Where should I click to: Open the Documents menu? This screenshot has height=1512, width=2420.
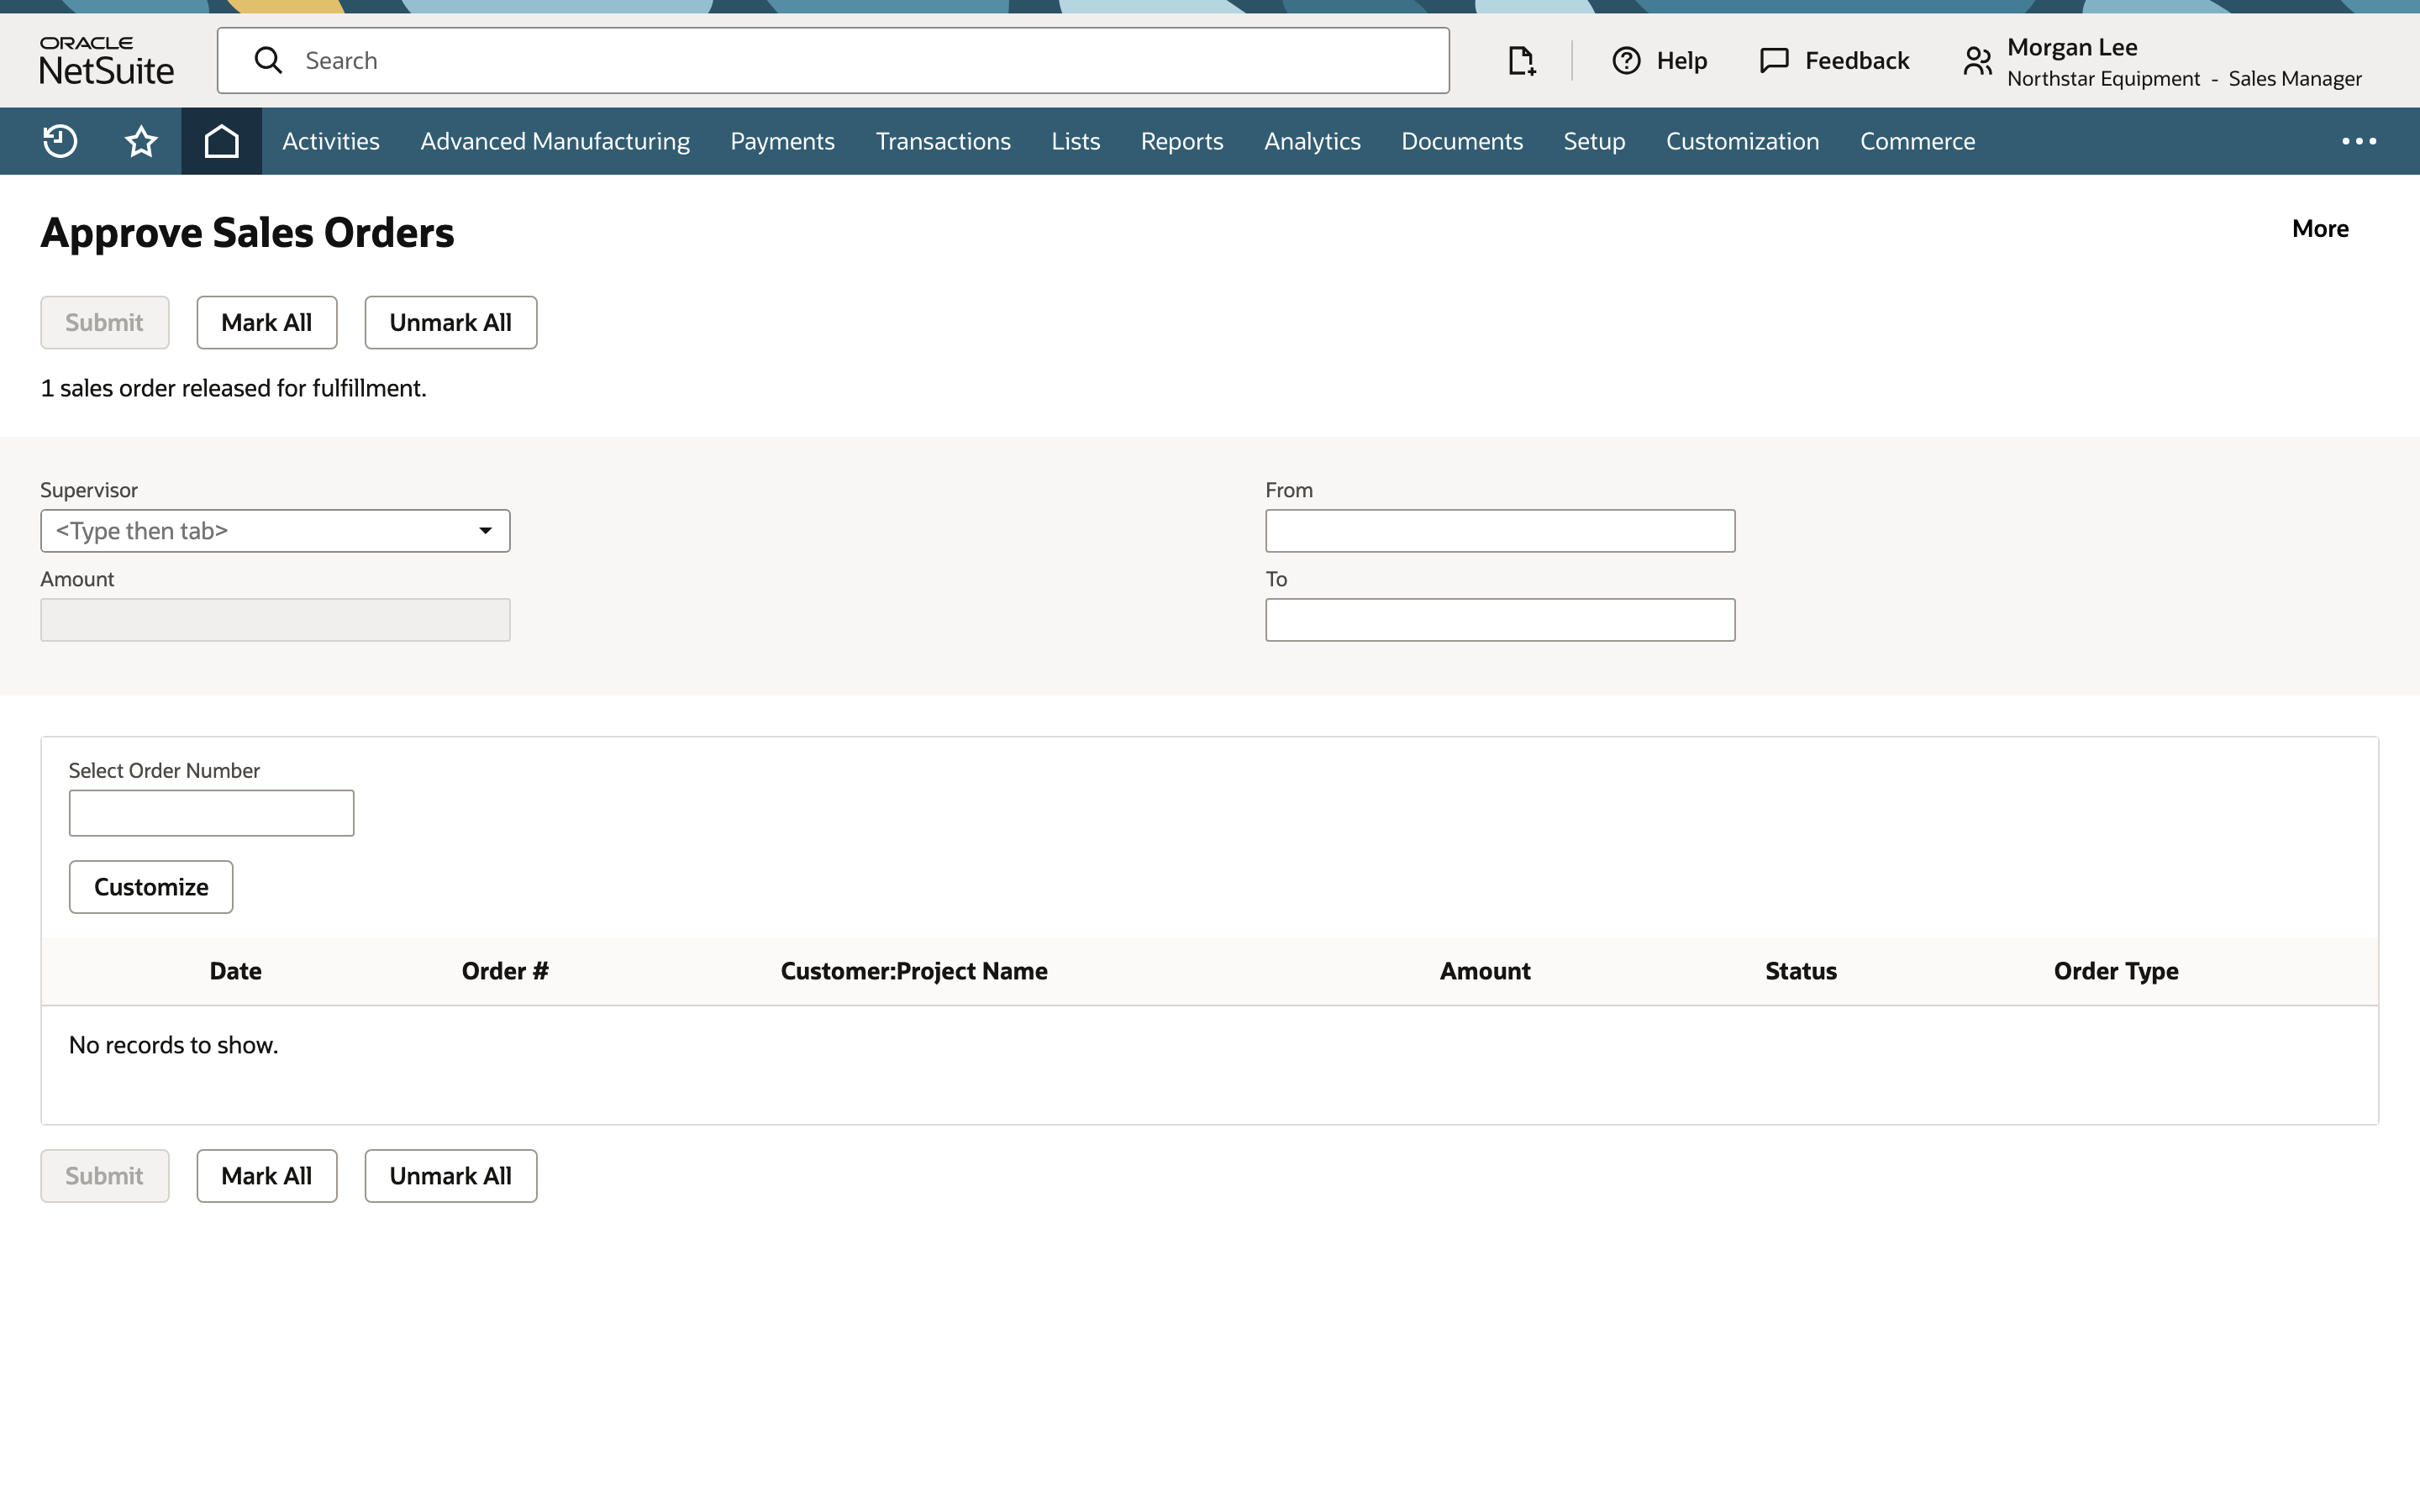click(x=1462, y=141)
